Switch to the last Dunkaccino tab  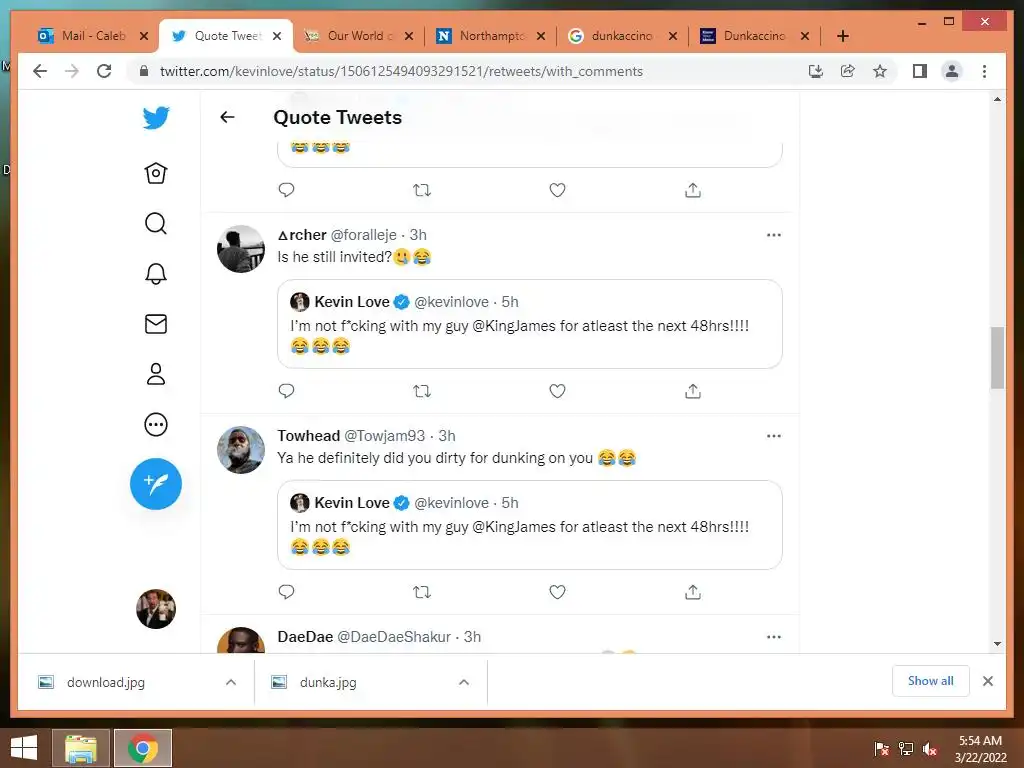click(754, 36)
